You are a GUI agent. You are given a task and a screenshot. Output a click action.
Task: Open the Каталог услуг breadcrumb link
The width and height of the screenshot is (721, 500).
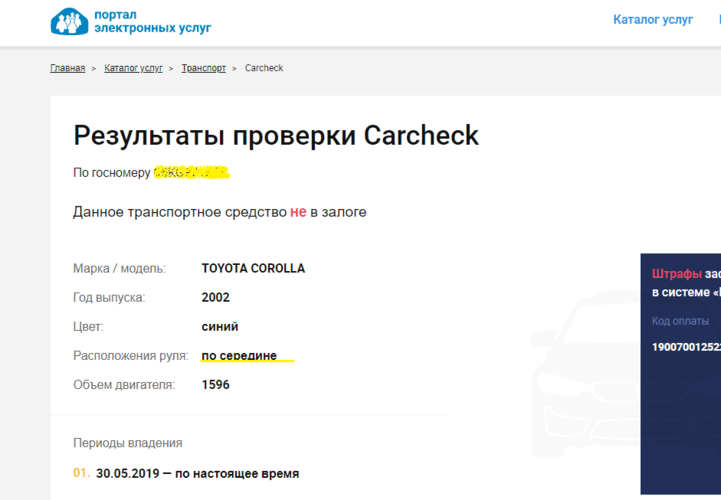[x=133, y=68]
